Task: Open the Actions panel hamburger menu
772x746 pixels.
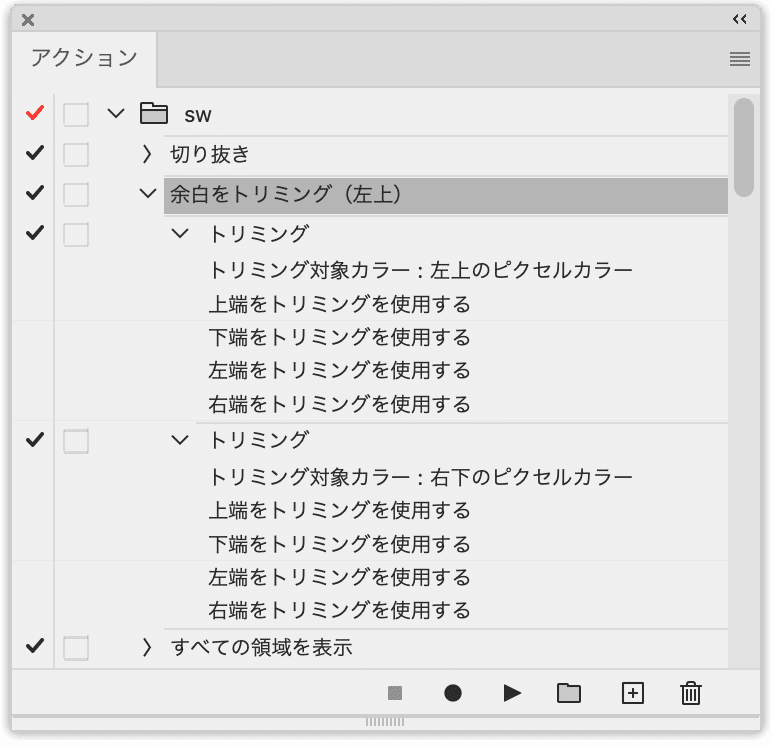Action: pyautogui.click(x=740, y=59)
